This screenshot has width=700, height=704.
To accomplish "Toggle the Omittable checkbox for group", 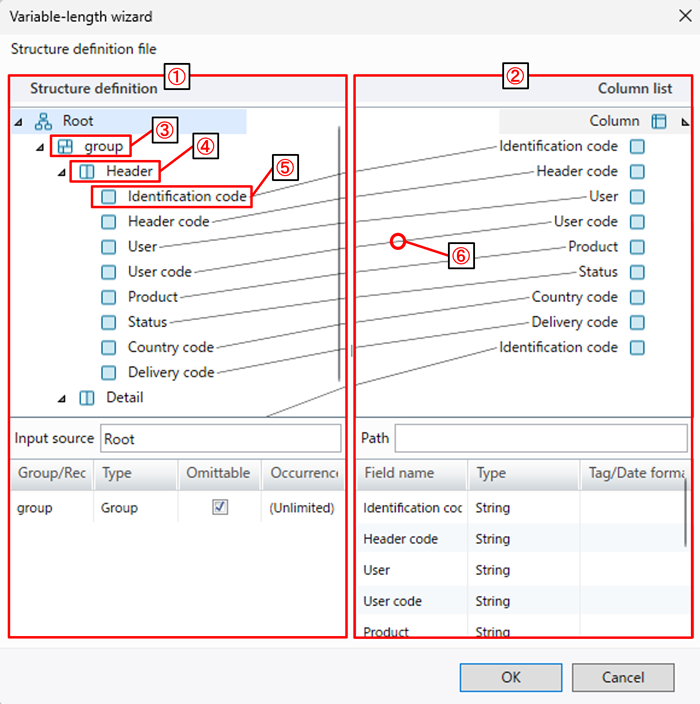I will 220,507.
